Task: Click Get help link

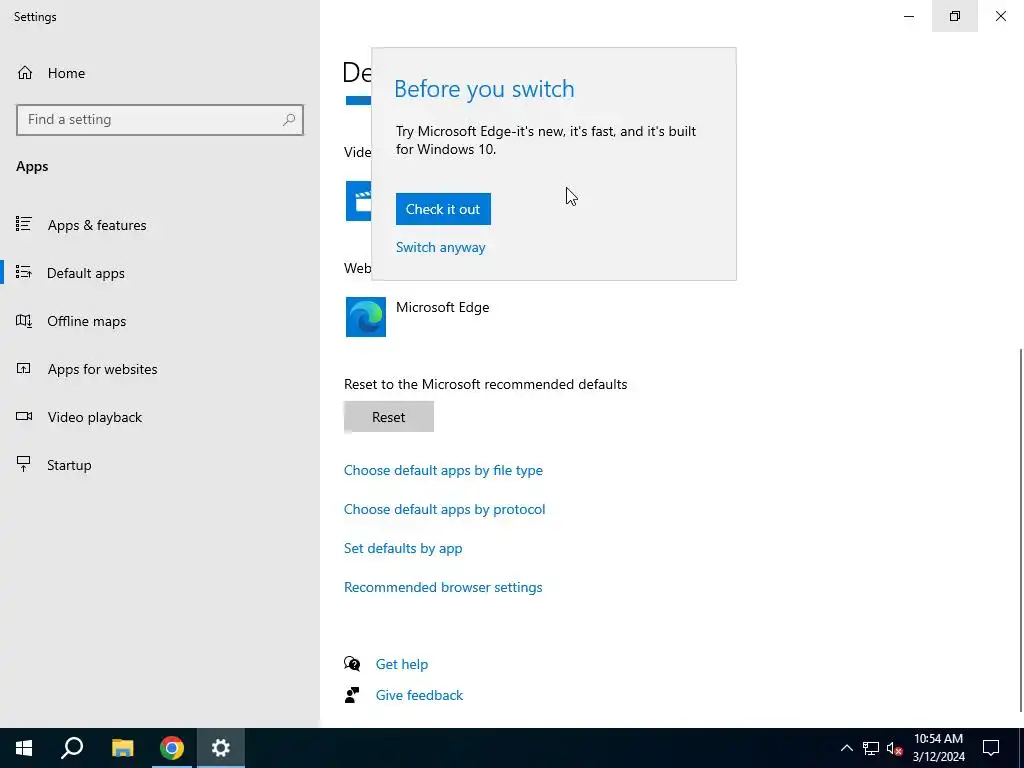Action: tap(402, 664)
